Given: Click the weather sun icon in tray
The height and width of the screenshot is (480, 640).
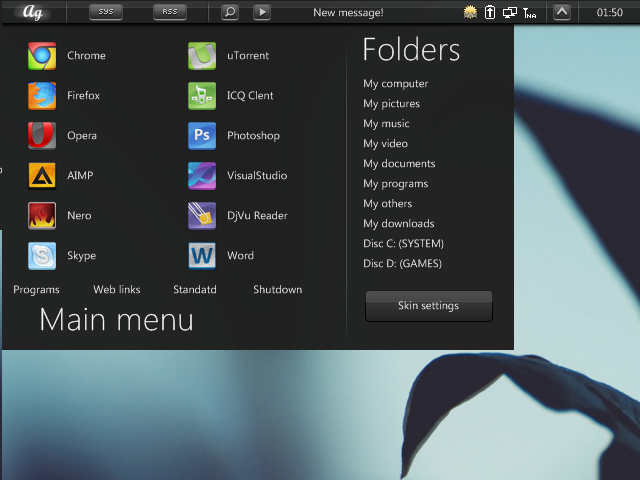Looking at the screenshot, I should click(470, 12).
